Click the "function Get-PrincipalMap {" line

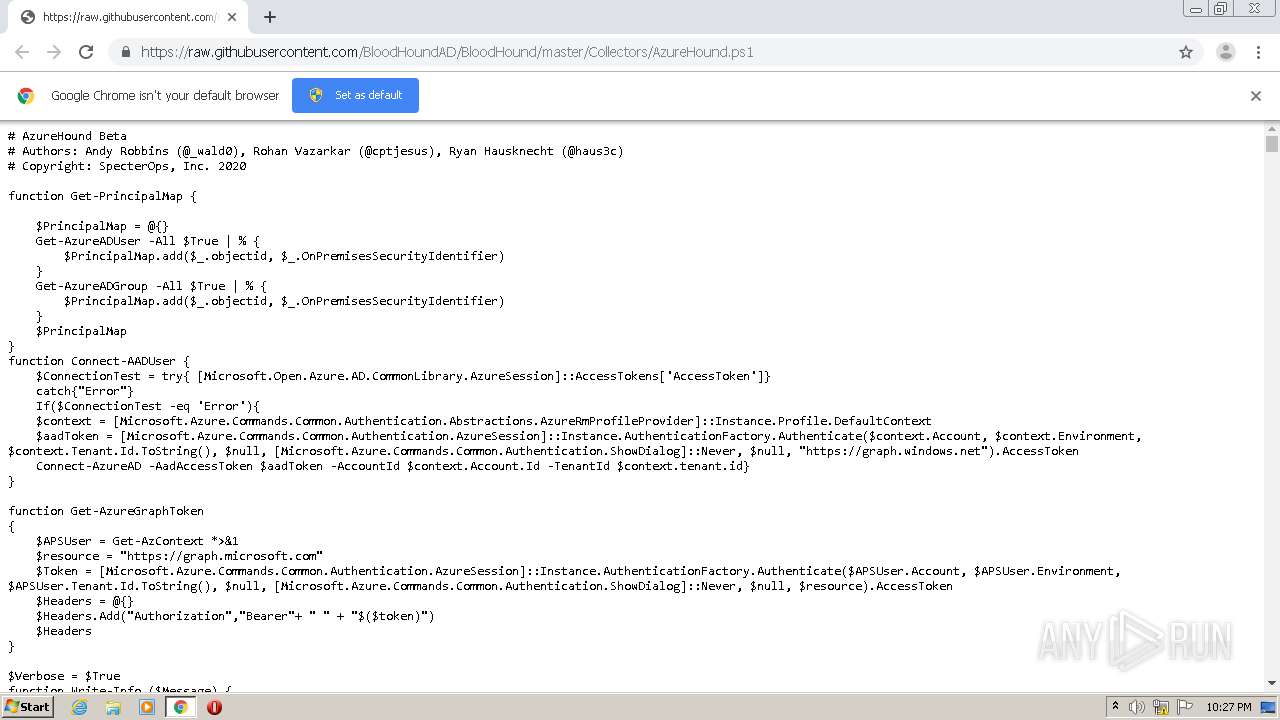(102, 196)
